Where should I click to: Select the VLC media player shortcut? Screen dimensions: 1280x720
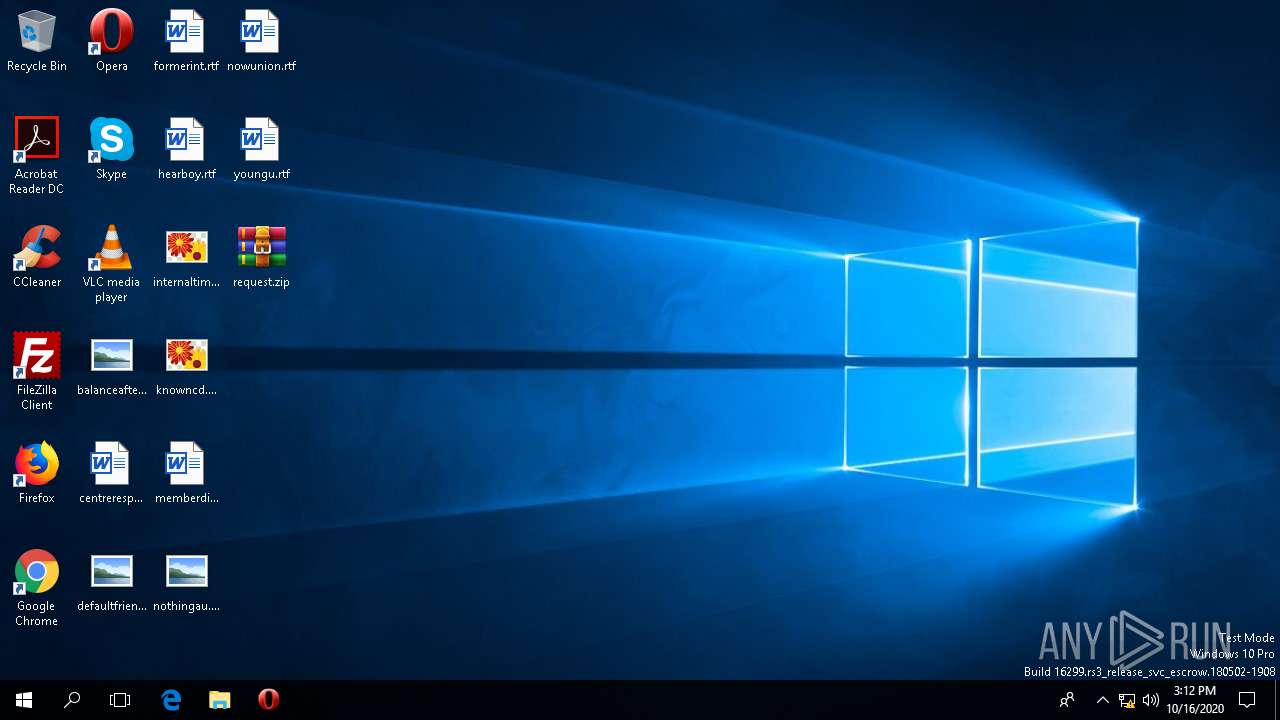111,263
